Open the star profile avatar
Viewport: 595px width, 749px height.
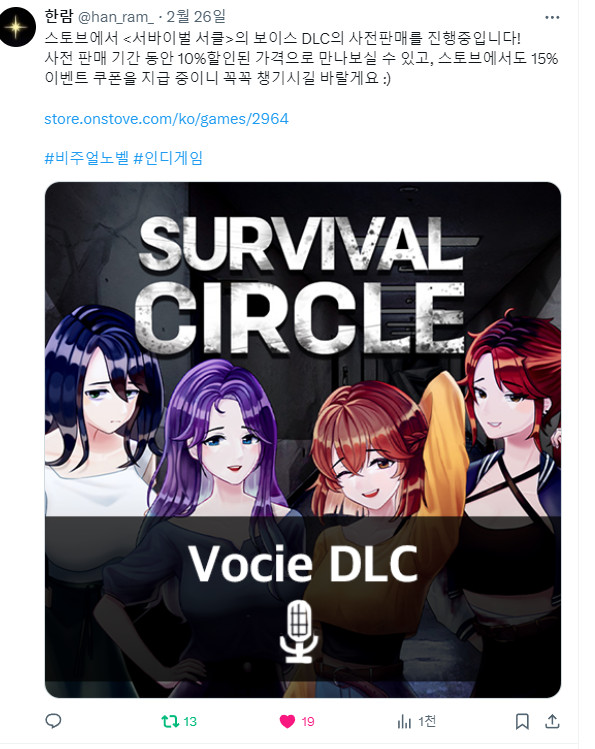point(17,27)
